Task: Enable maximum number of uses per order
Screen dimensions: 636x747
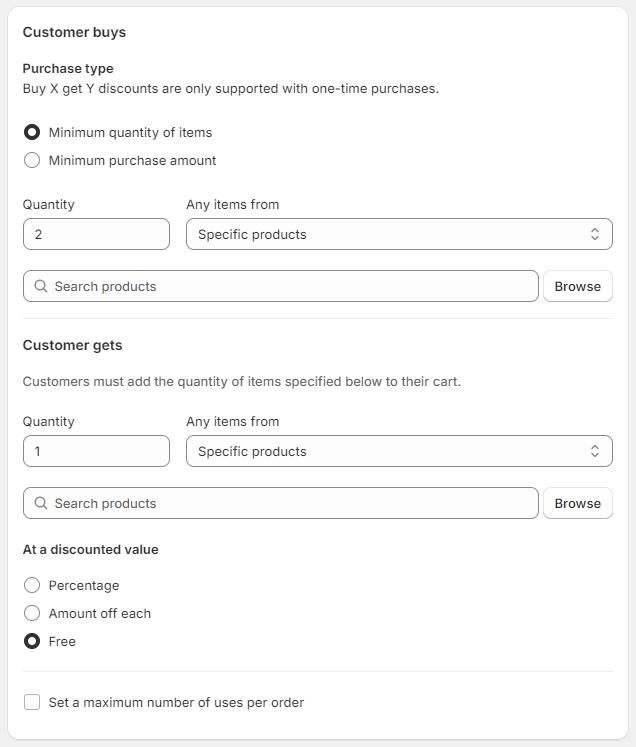Action: [x=32, y=702]
